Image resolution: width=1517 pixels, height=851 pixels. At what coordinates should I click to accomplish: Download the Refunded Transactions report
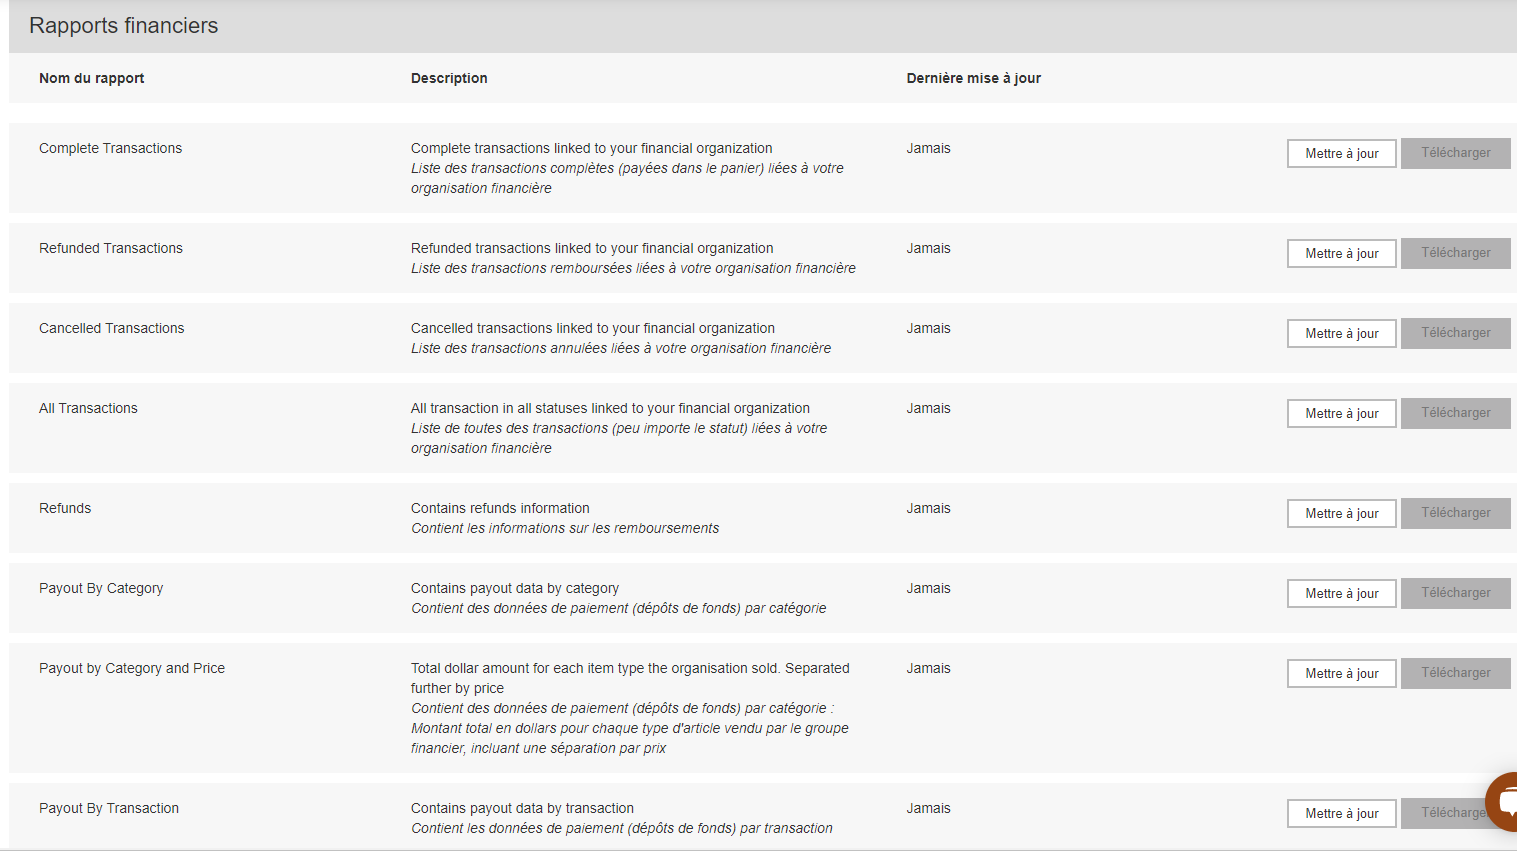[1455, 253]
